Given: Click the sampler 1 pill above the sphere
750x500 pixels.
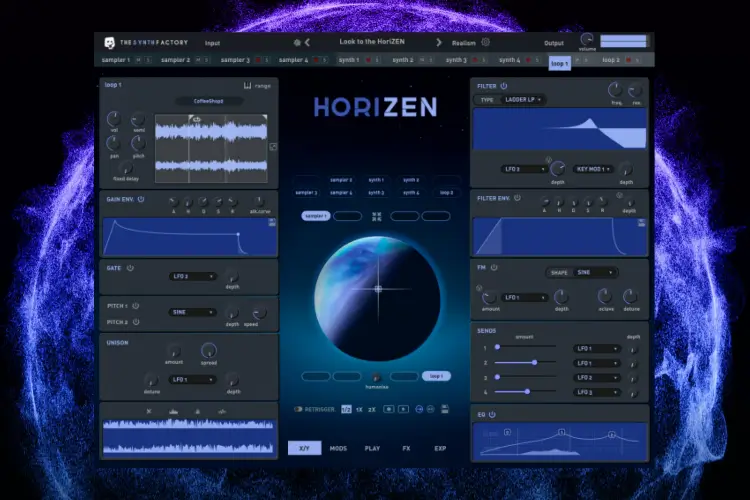Looking at the screenshot, I should 316,216.
